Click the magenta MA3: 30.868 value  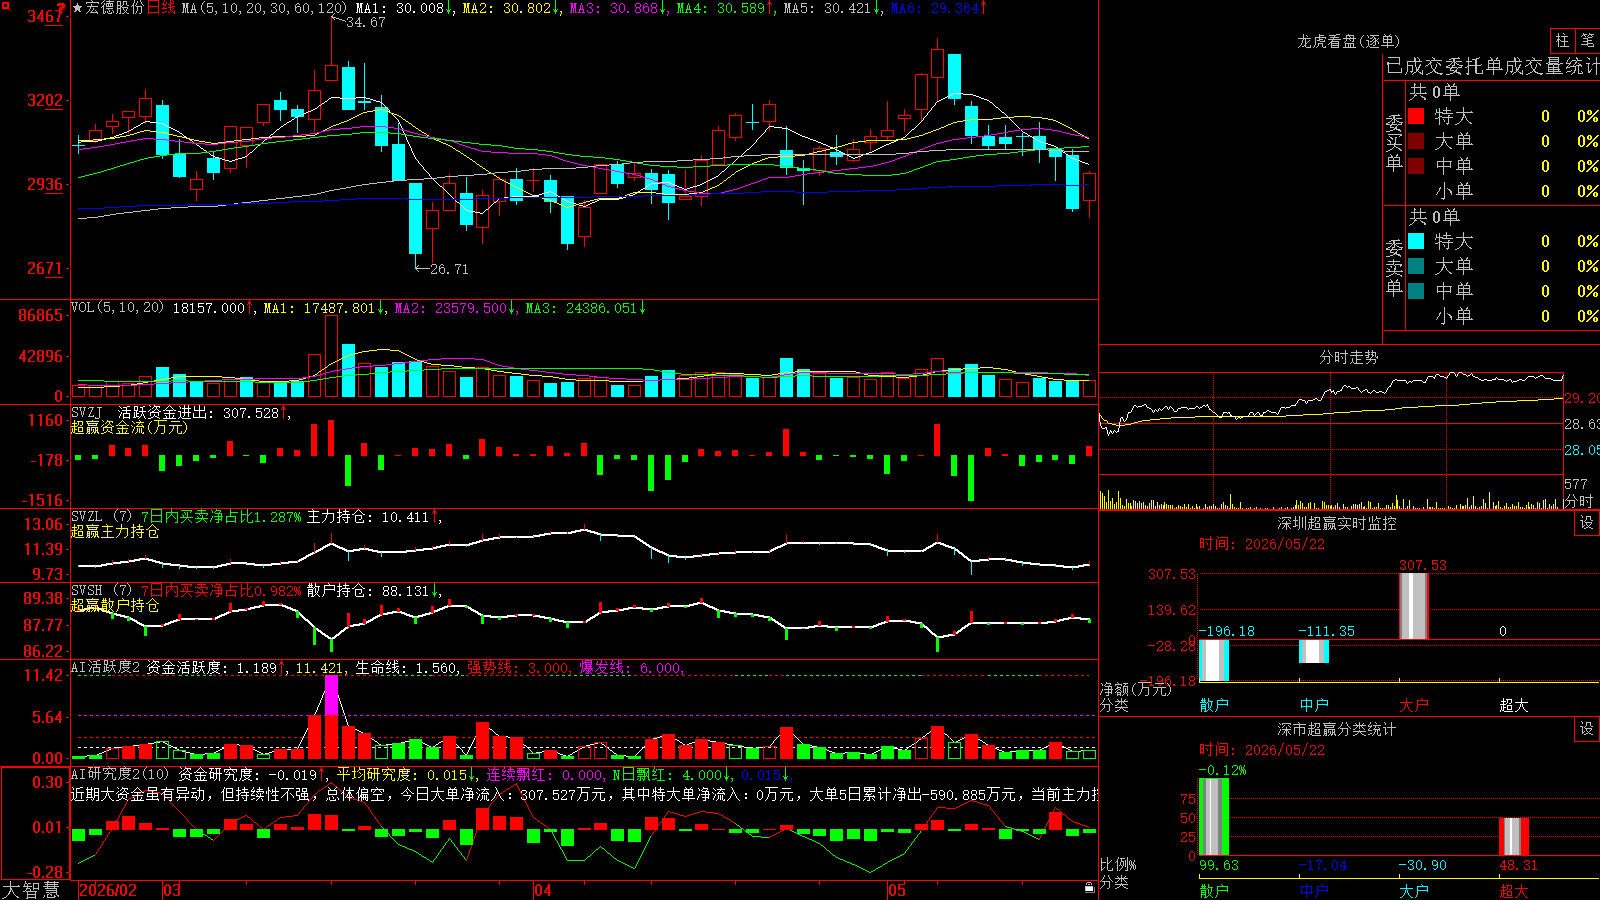click(x=619, y=8)
